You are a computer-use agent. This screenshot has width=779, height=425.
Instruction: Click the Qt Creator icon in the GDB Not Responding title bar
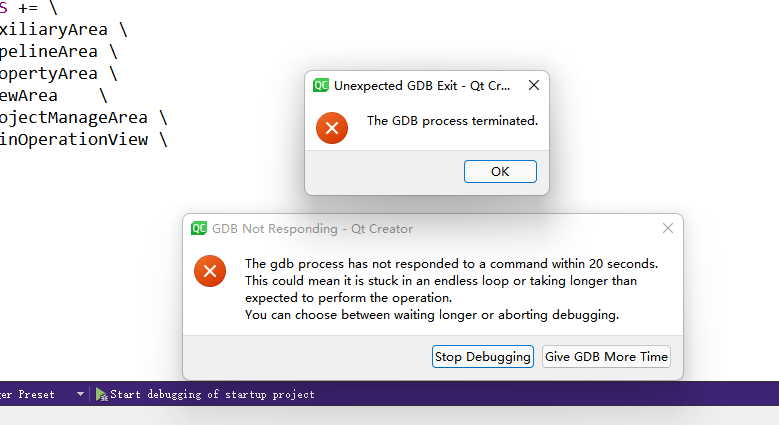199,228
